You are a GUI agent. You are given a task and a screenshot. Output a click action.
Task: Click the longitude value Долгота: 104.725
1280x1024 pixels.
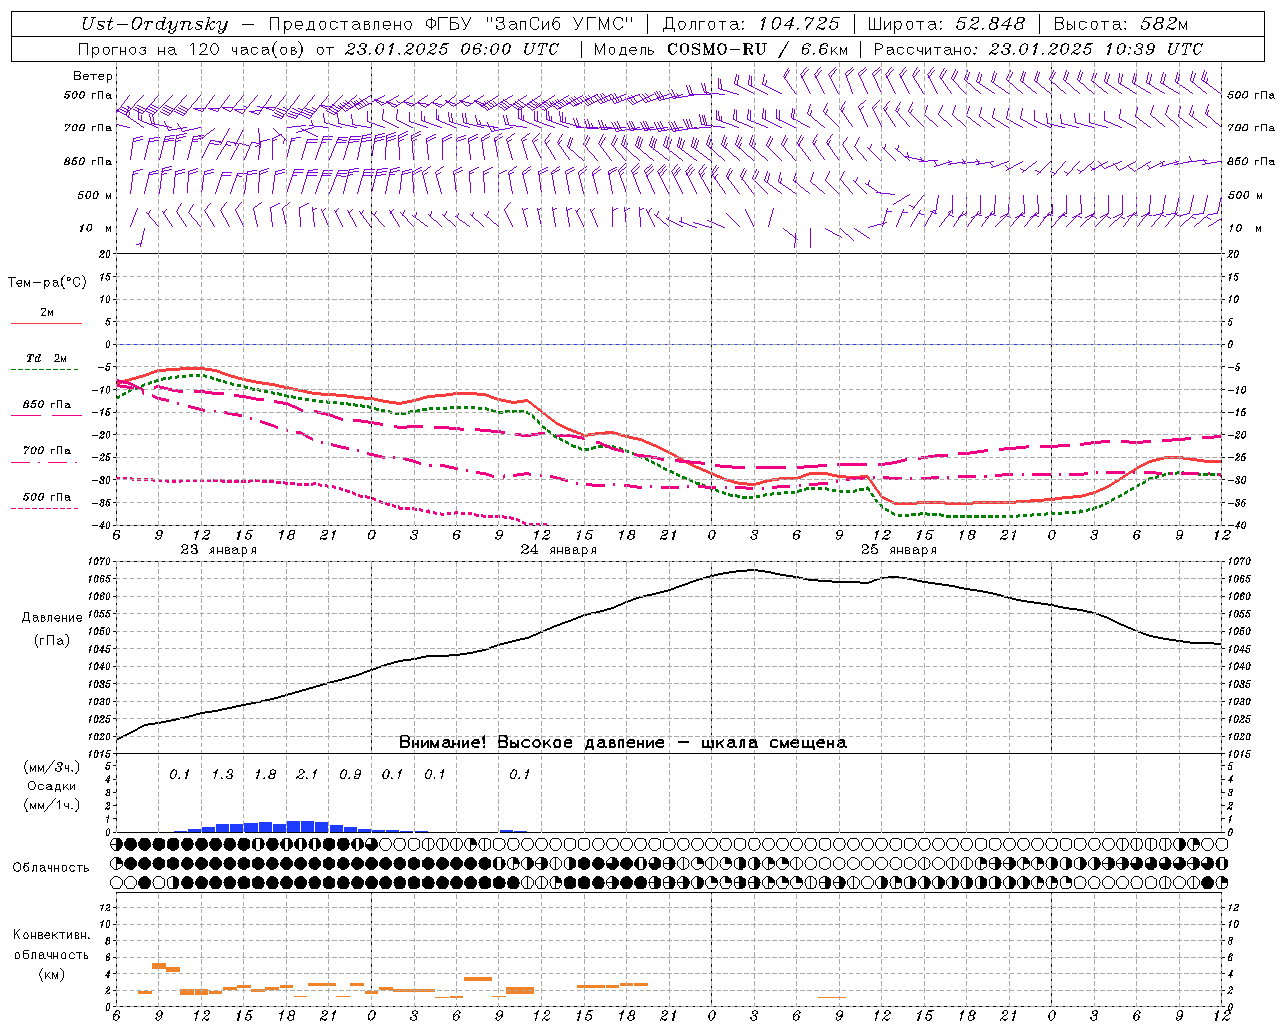(751, 24)
